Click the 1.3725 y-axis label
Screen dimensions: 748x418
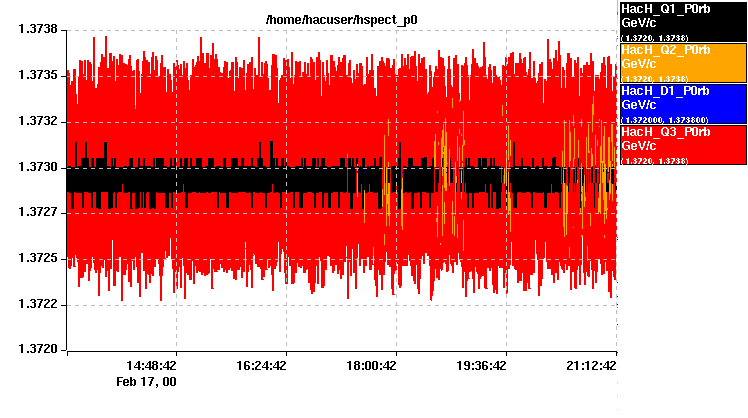coord(37,259)
